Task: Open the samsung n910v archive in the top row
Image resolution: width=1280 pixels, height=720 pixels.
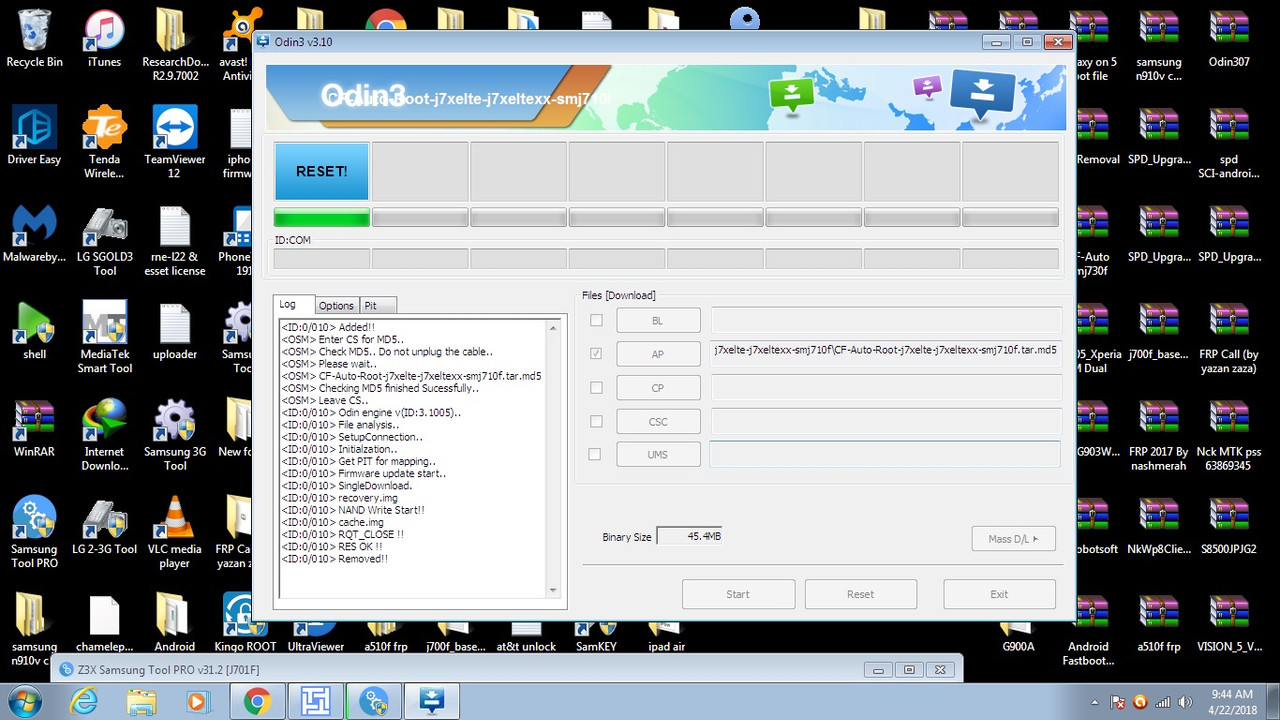Action: tap(1158, 46)
